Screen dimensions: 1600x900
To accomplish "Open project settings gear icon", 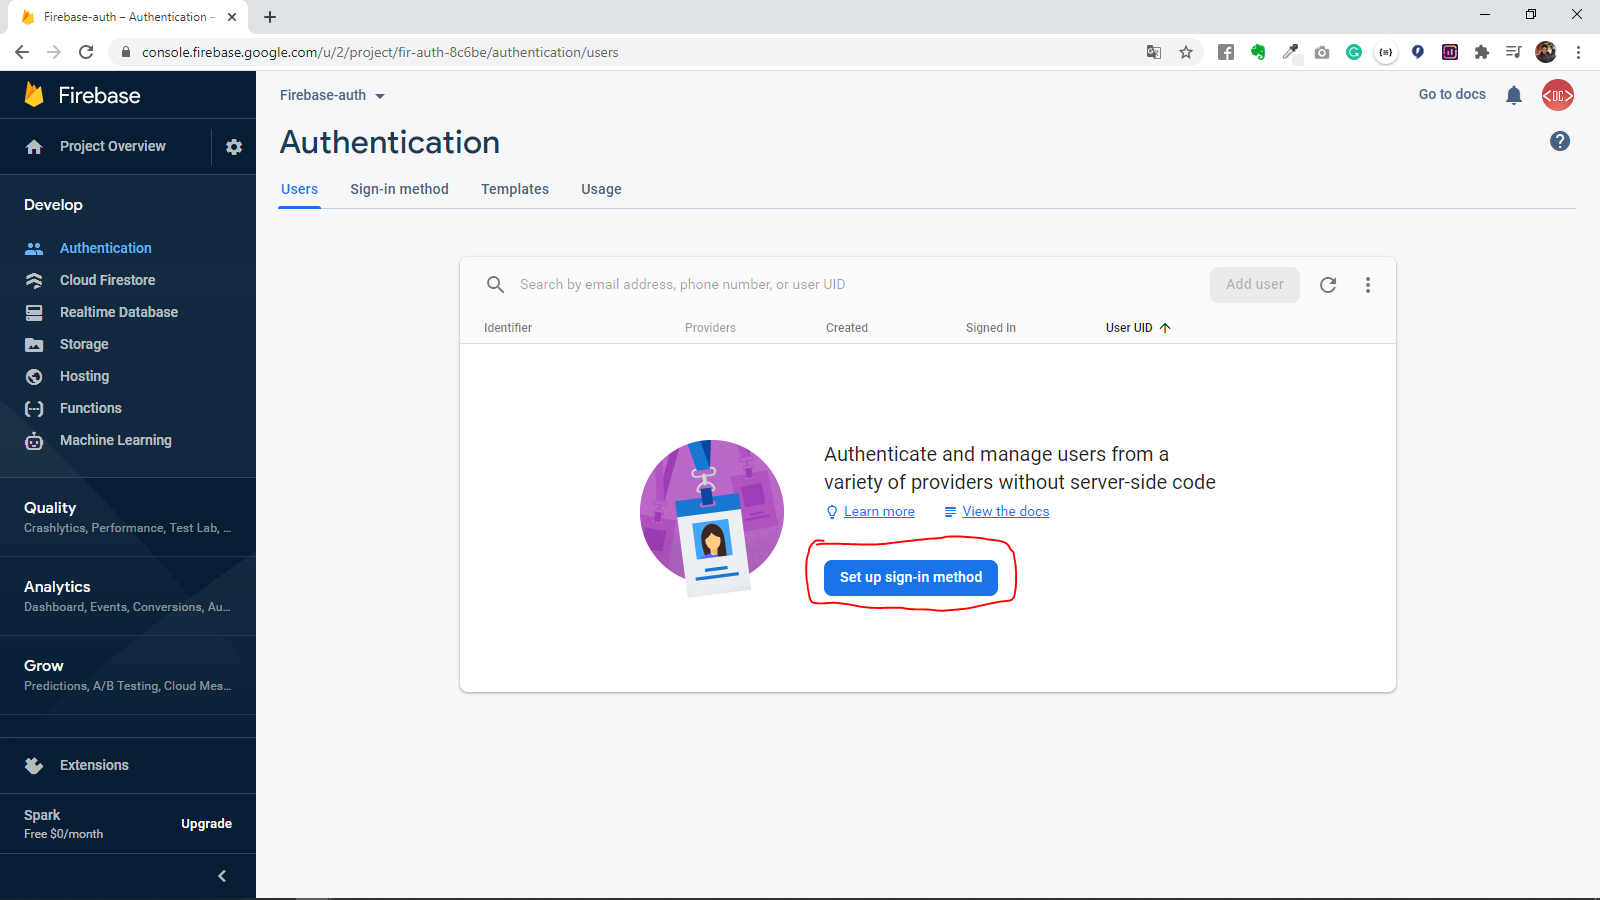I will (x=234, y=147).
